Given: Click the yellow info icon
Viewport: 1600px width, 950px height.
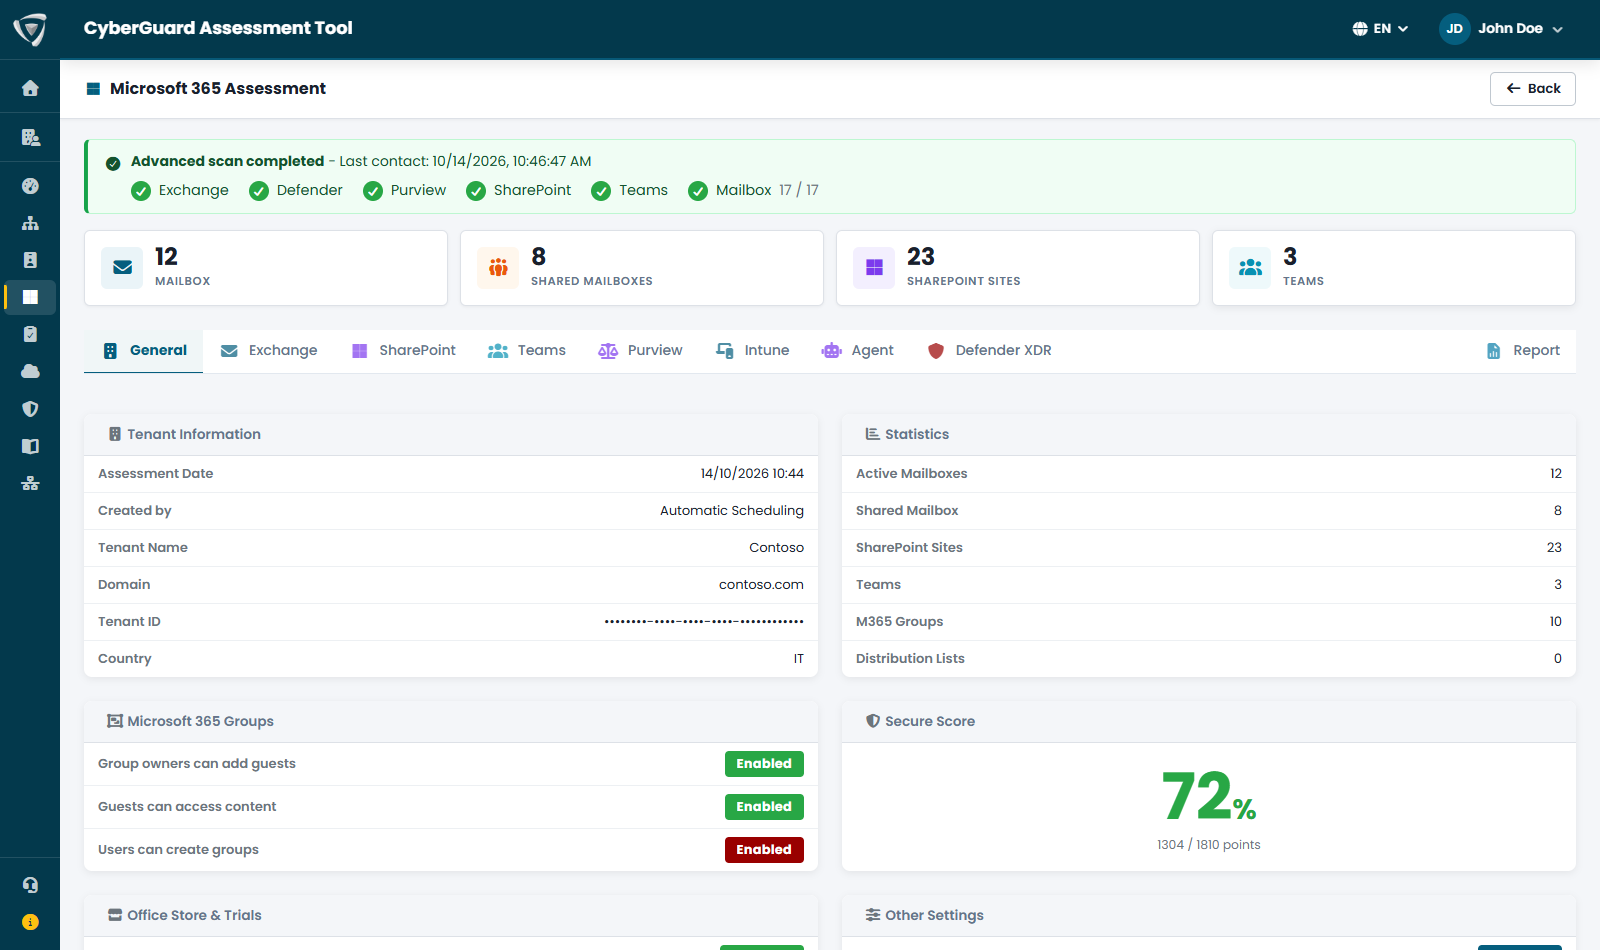Looking at the screenshot, I should tap(30, 922).
